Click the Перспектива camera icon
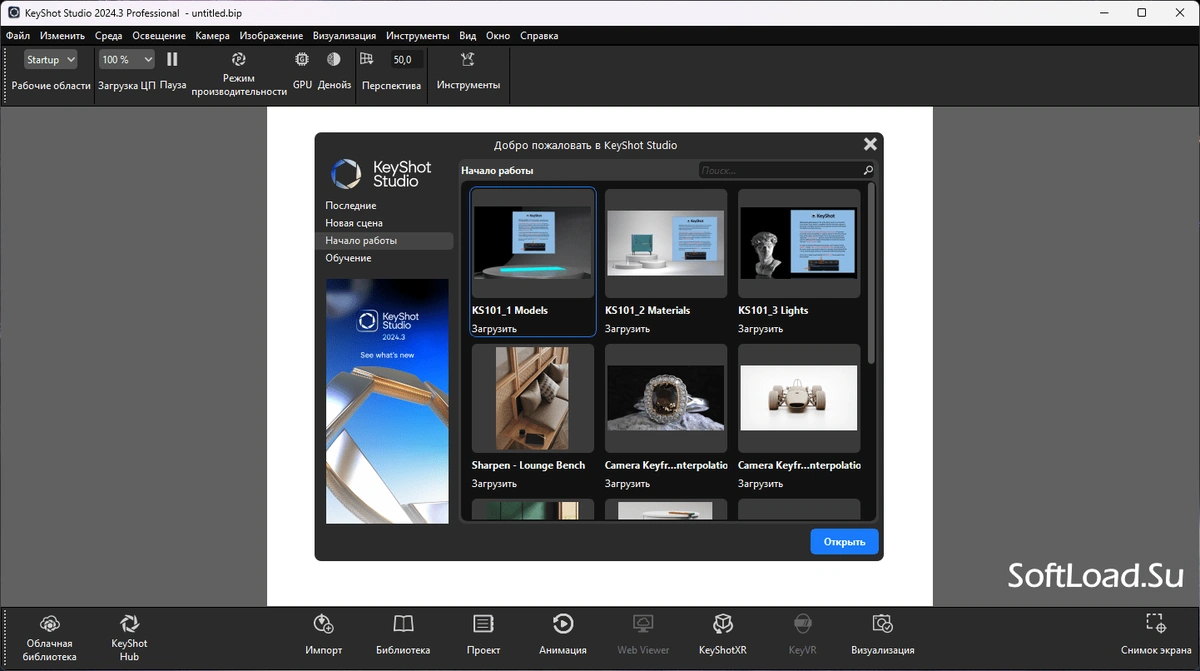1200x671 pixels. pyautogui.click(x=367, y=60)
